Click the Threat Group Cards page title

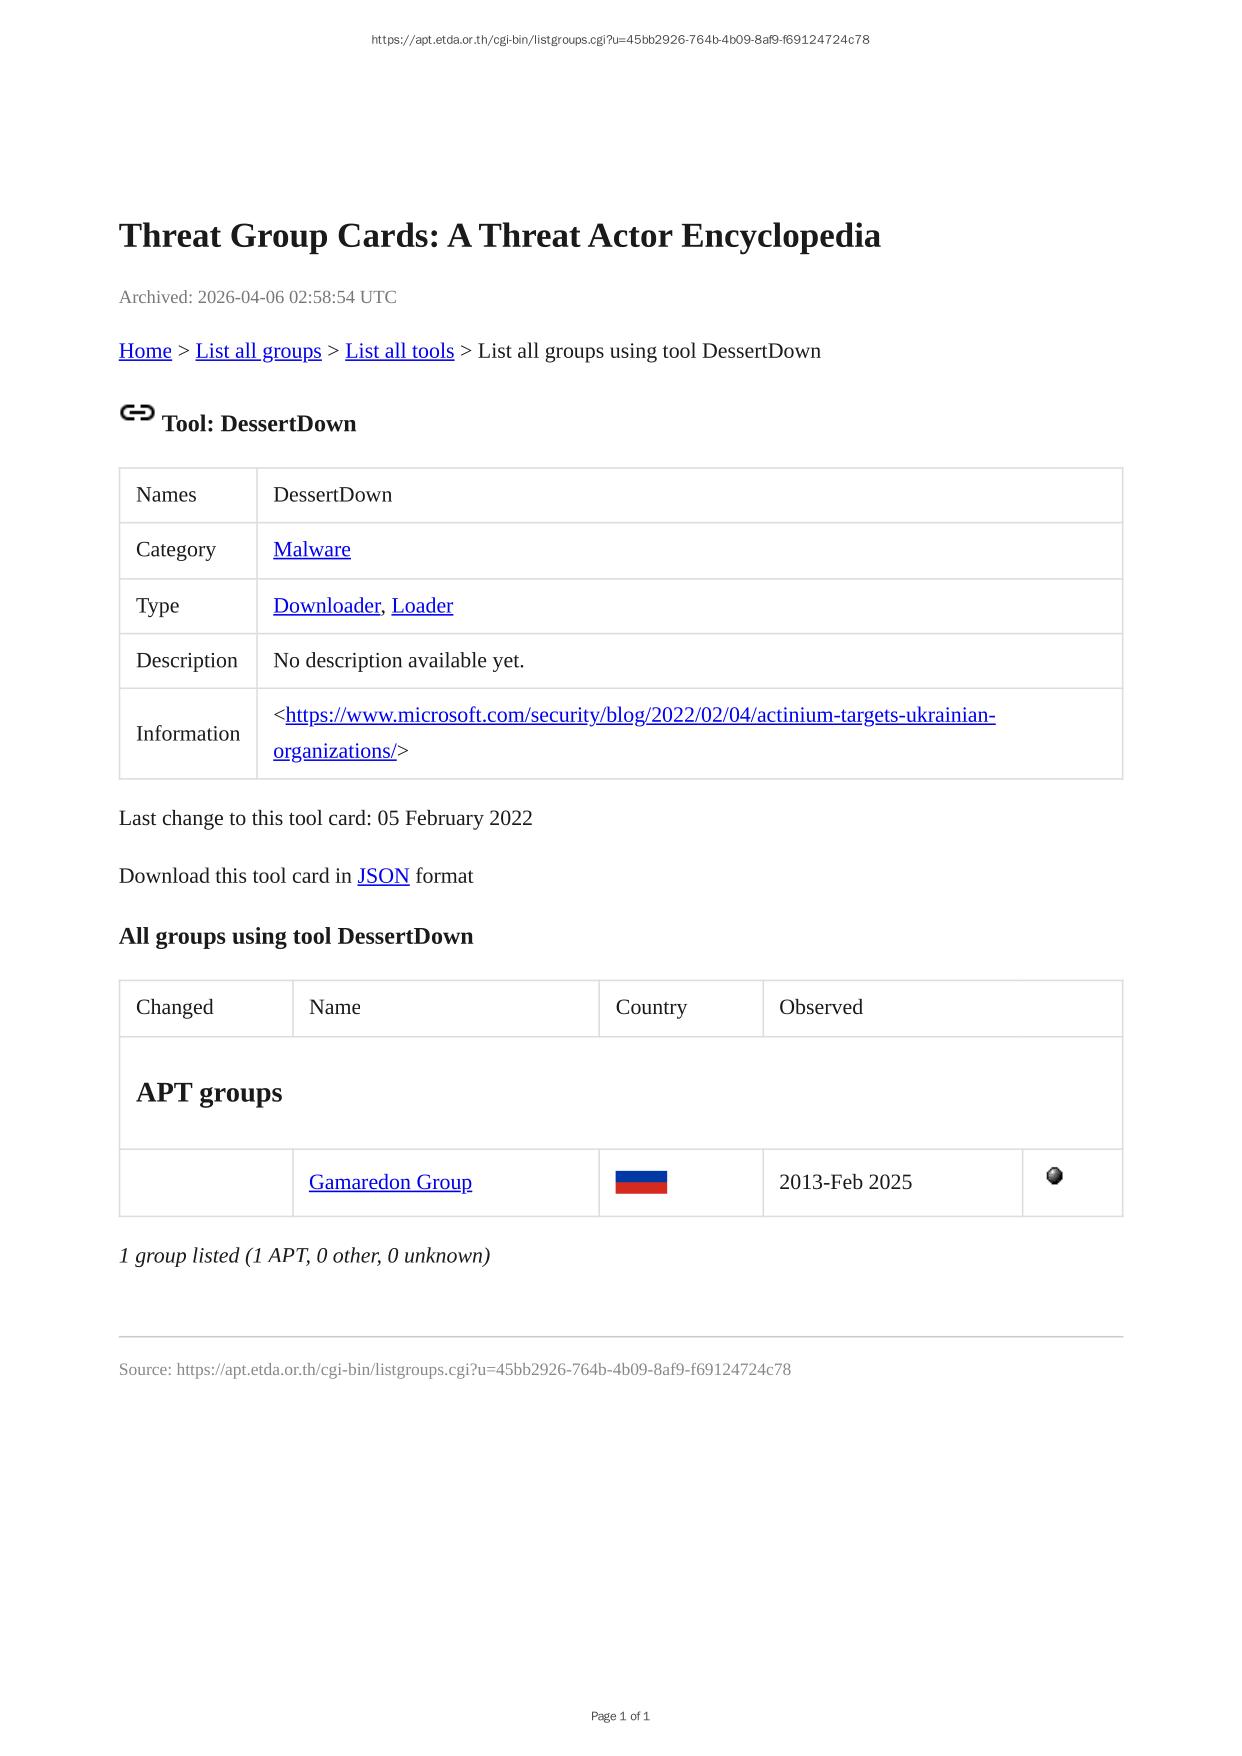(499, 236)
